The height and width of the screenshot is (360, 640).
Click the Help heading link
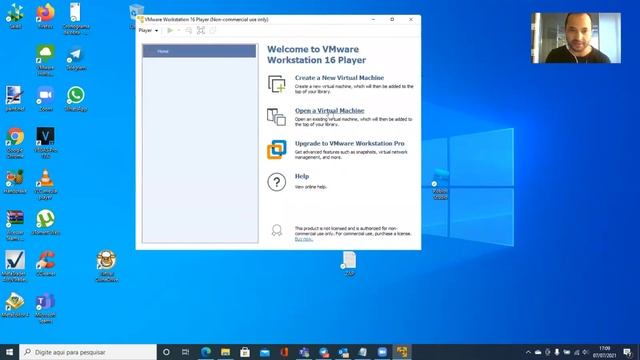coord(302,176)
